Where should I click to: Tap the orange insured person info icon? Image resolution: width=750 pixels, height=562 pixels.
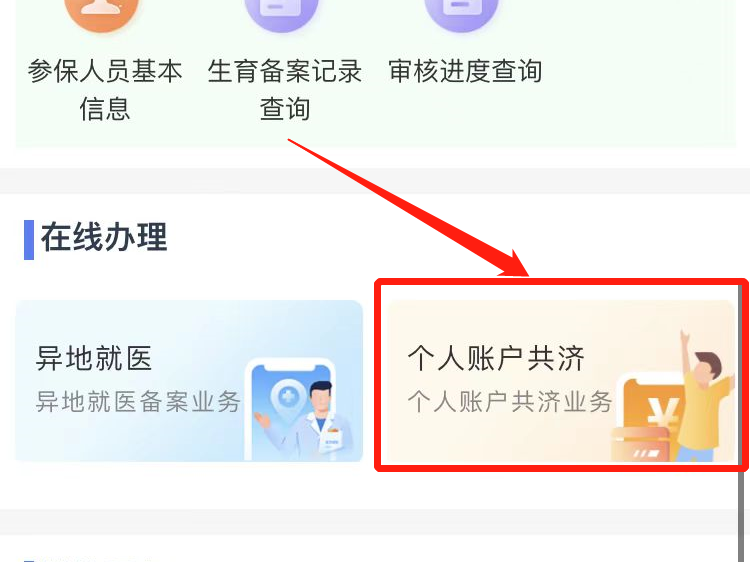[x=101, y=12]
